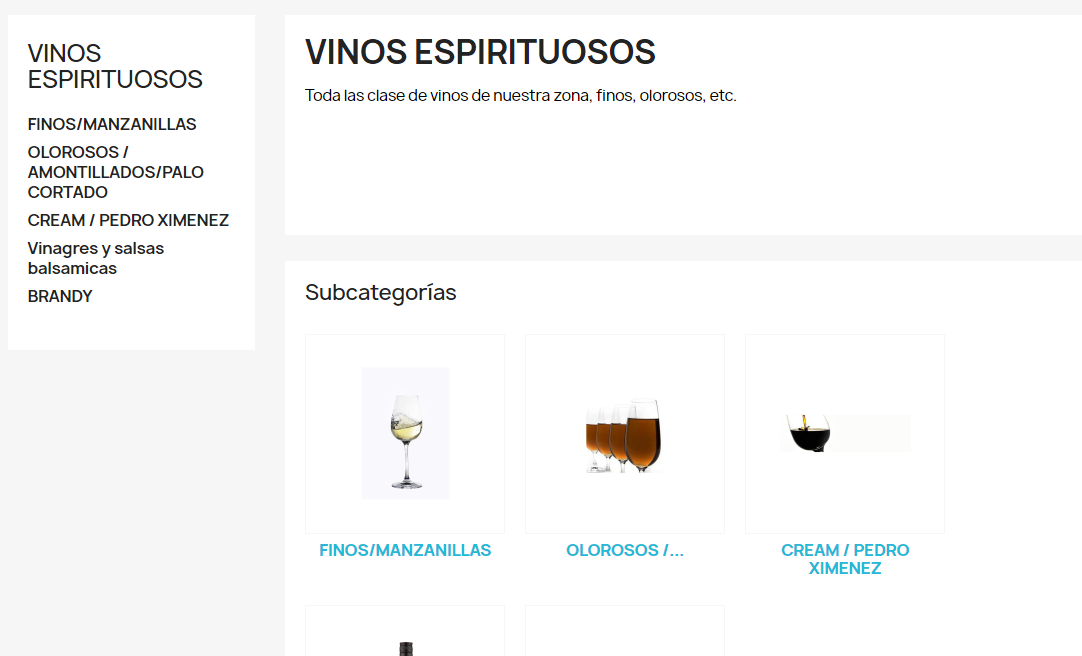Follow the blue truncated OLOROSOS /... link

point(624,550)
